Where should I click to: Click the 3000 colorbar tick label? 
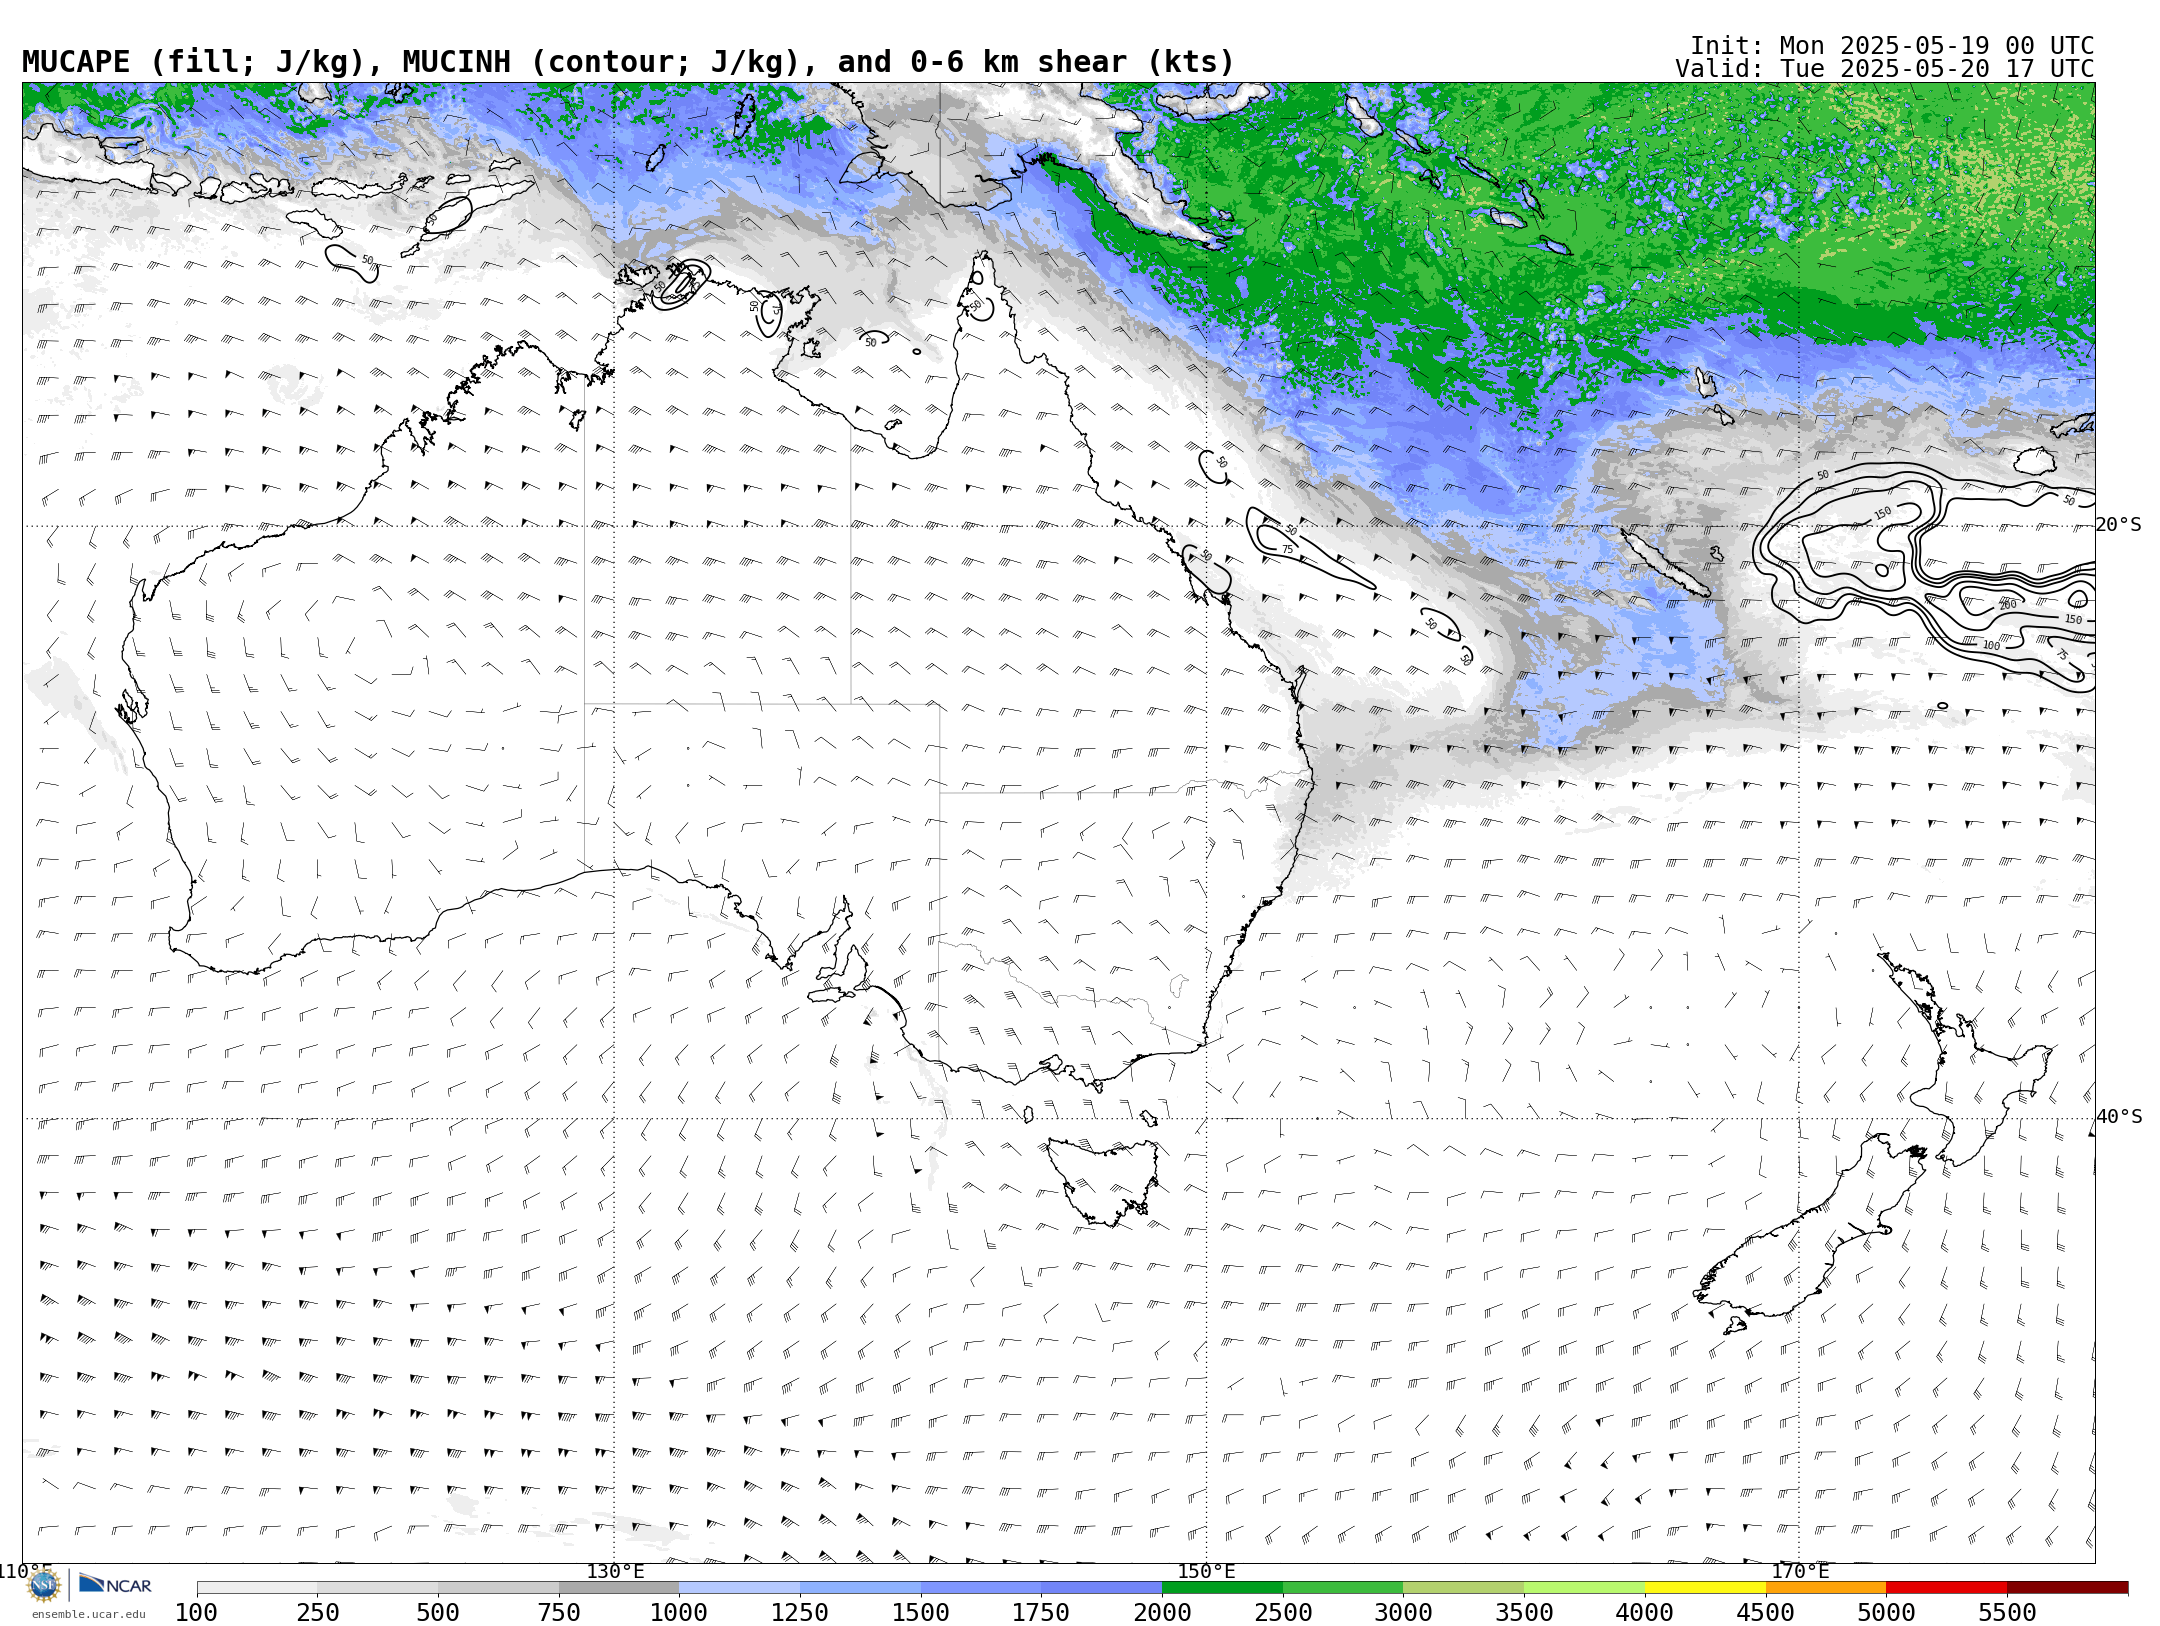pyautogui.click(x=1403, y=1613)
